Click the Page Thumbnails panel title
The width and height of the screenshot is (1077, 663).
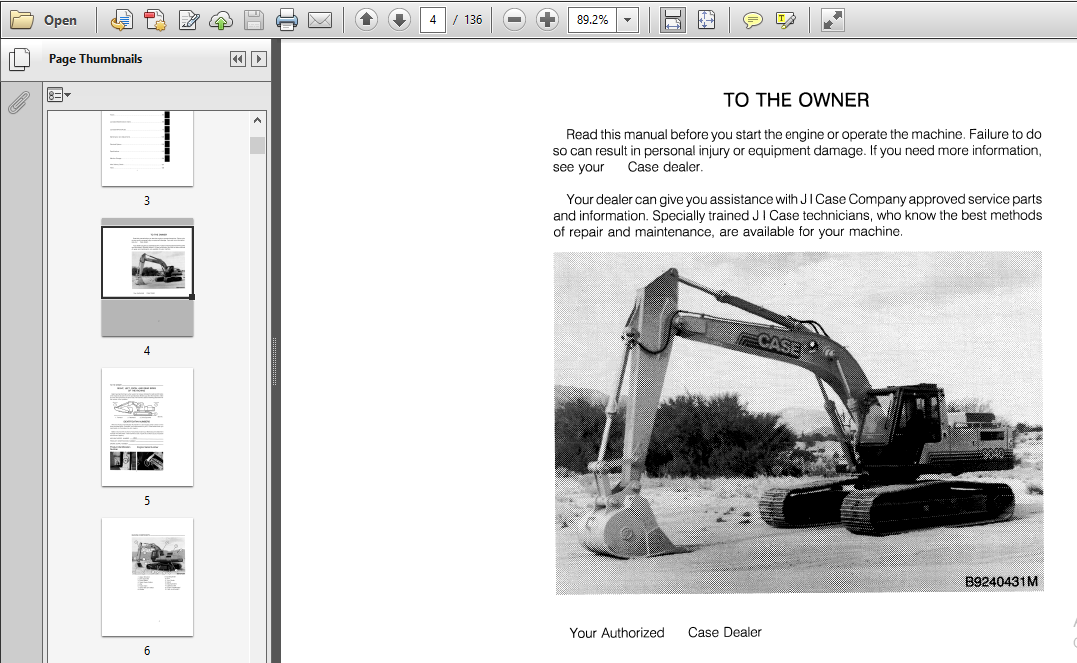click(95, 59)
